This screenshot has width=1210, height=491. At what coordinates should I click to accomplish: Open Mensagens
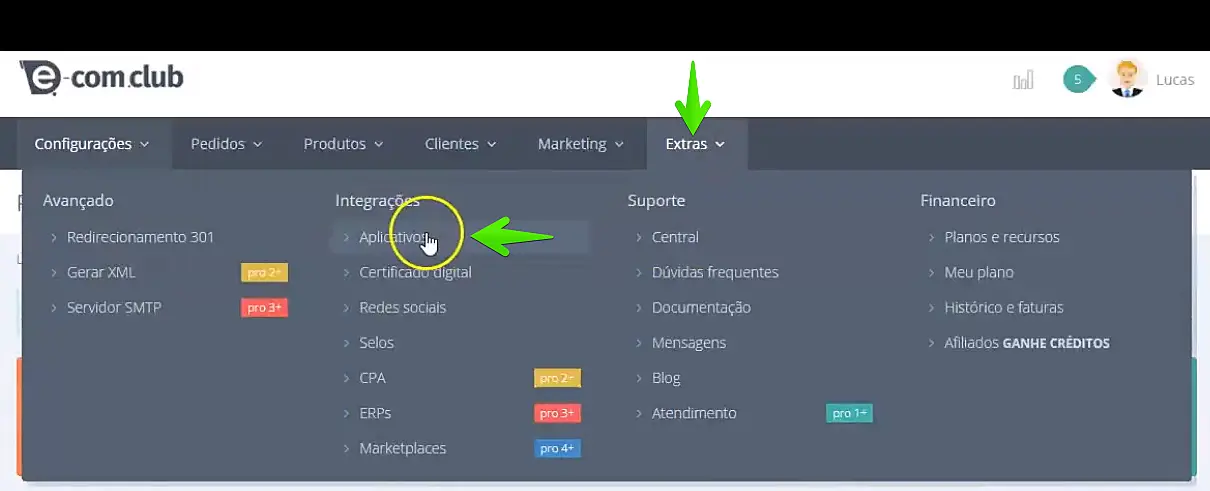(x=689, y=342)
